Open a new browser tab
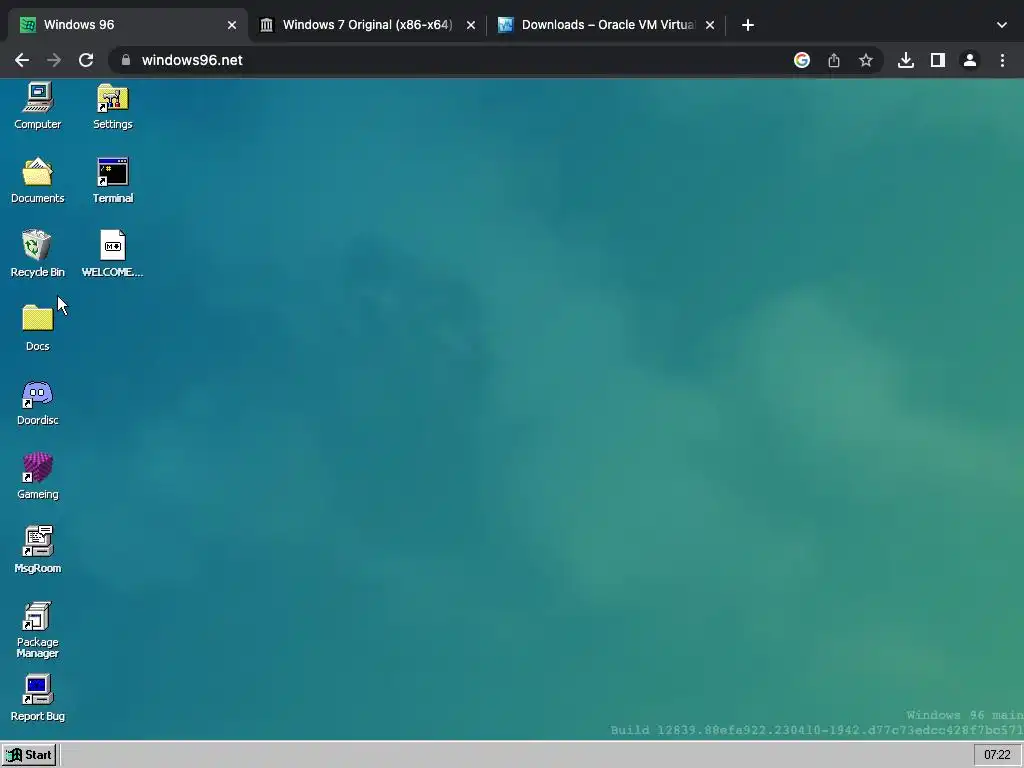 748,25
